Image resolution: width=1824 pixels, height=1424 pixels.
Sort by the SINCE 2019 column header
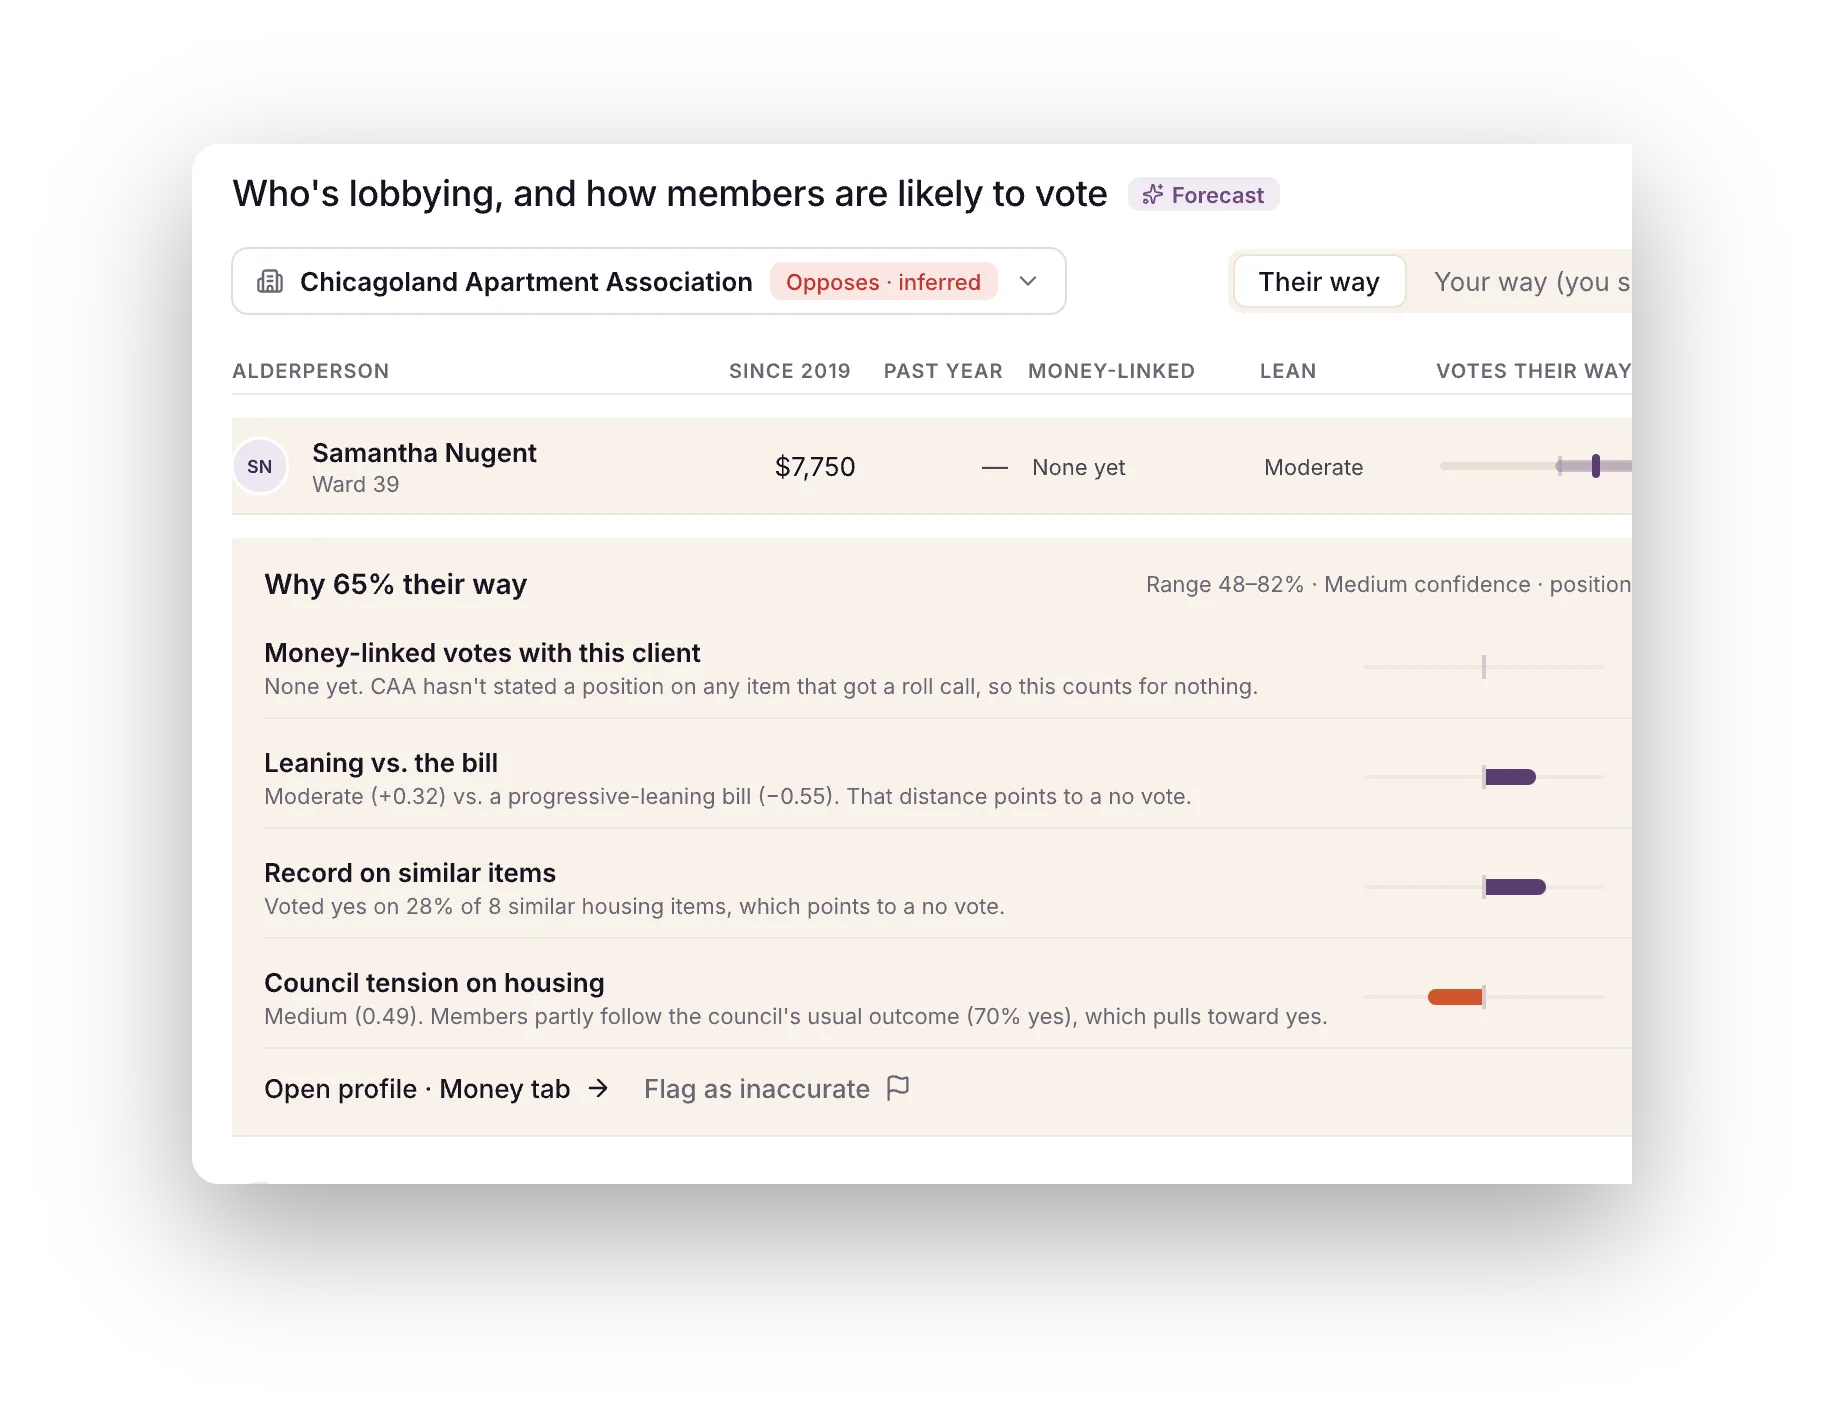pos(789,371)
